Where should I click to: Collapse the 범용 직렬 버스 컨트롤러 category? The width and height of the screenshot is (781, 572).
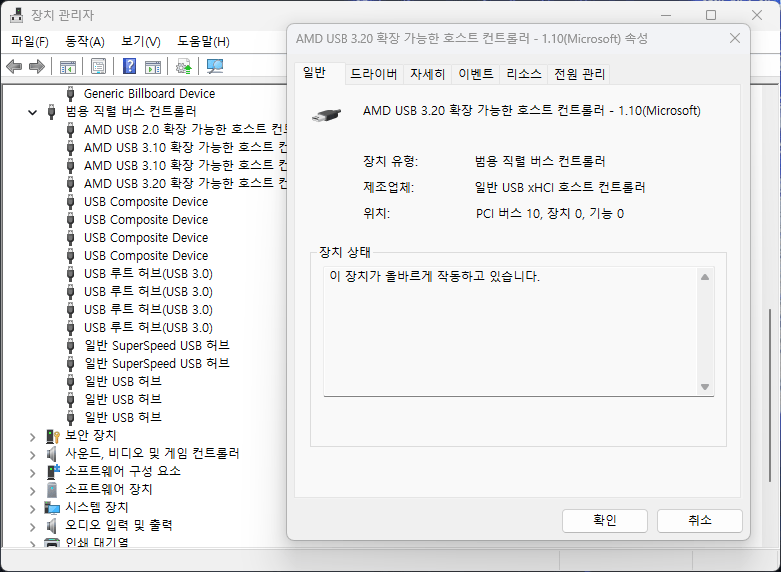pyautogui.click(x=33, y=112)
